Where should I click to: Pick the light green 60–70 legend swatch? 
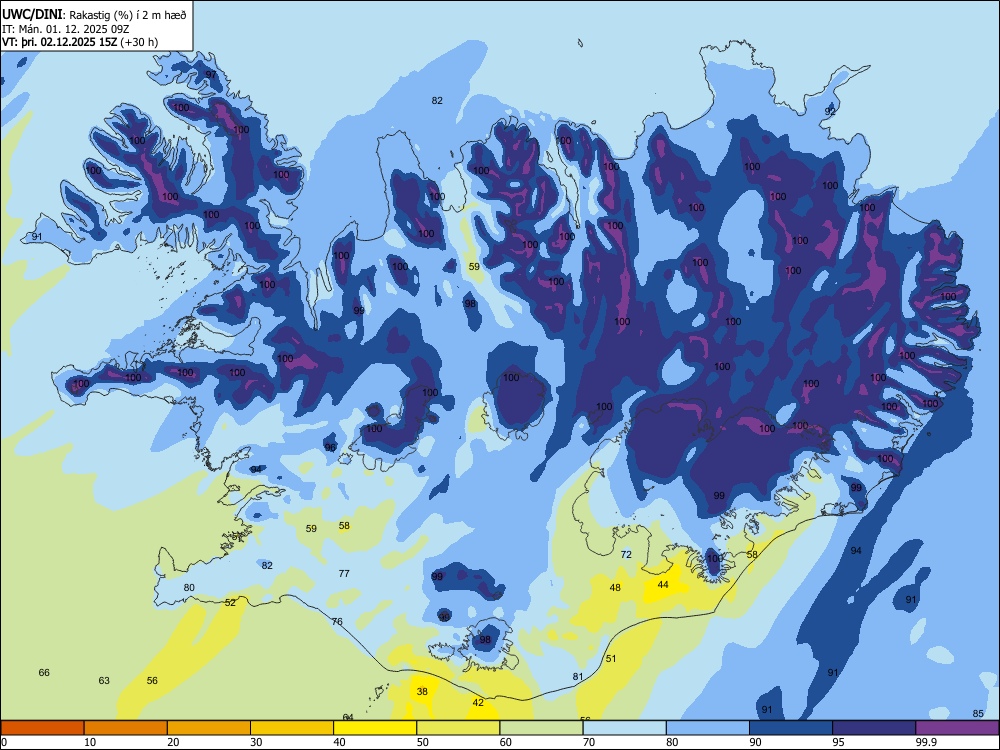click(541, 728)
